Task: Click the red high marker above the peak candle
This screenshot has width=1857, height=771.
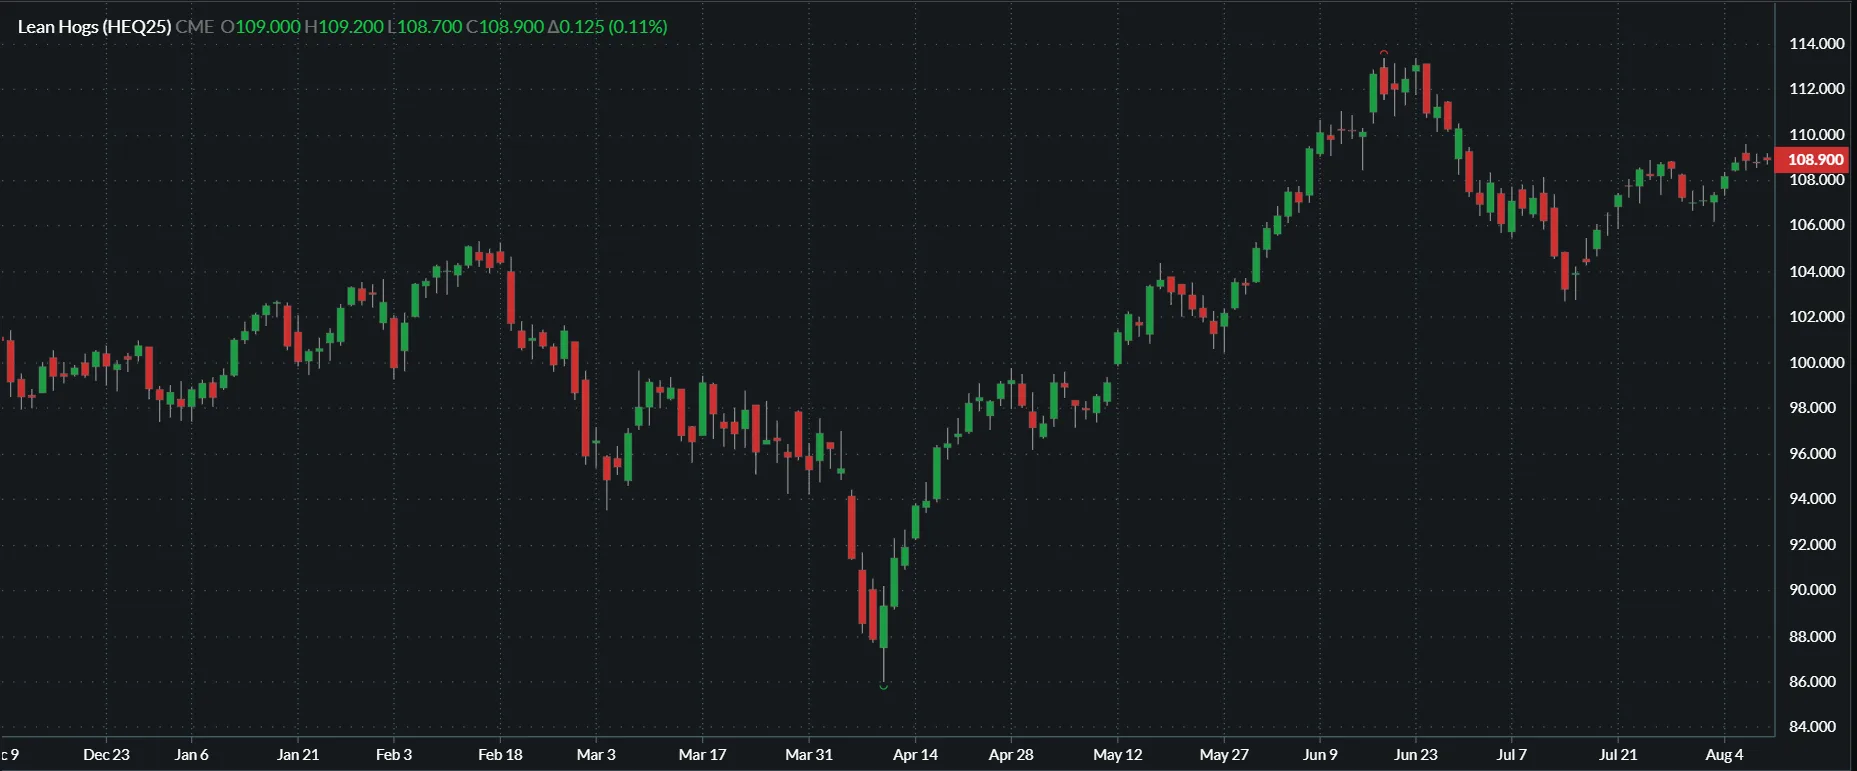Action: point(1384,52)
